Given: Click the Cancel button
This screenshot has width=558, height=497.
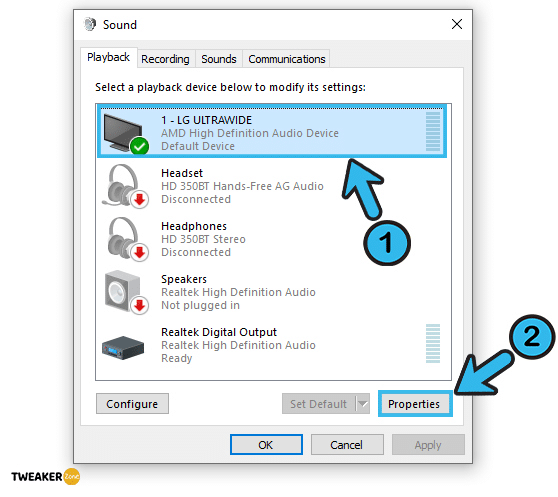Looking at the screenshot, I should 347,445.
